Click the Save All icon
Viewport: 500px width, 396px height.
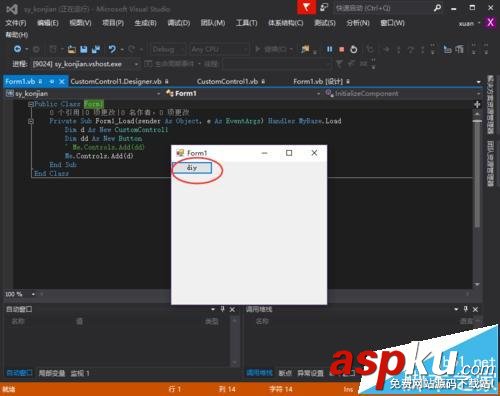[96, 50]
